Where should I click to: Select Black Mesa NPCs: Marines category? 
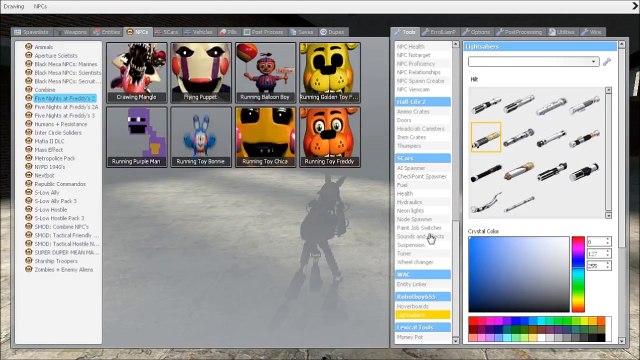click(66, 64)
